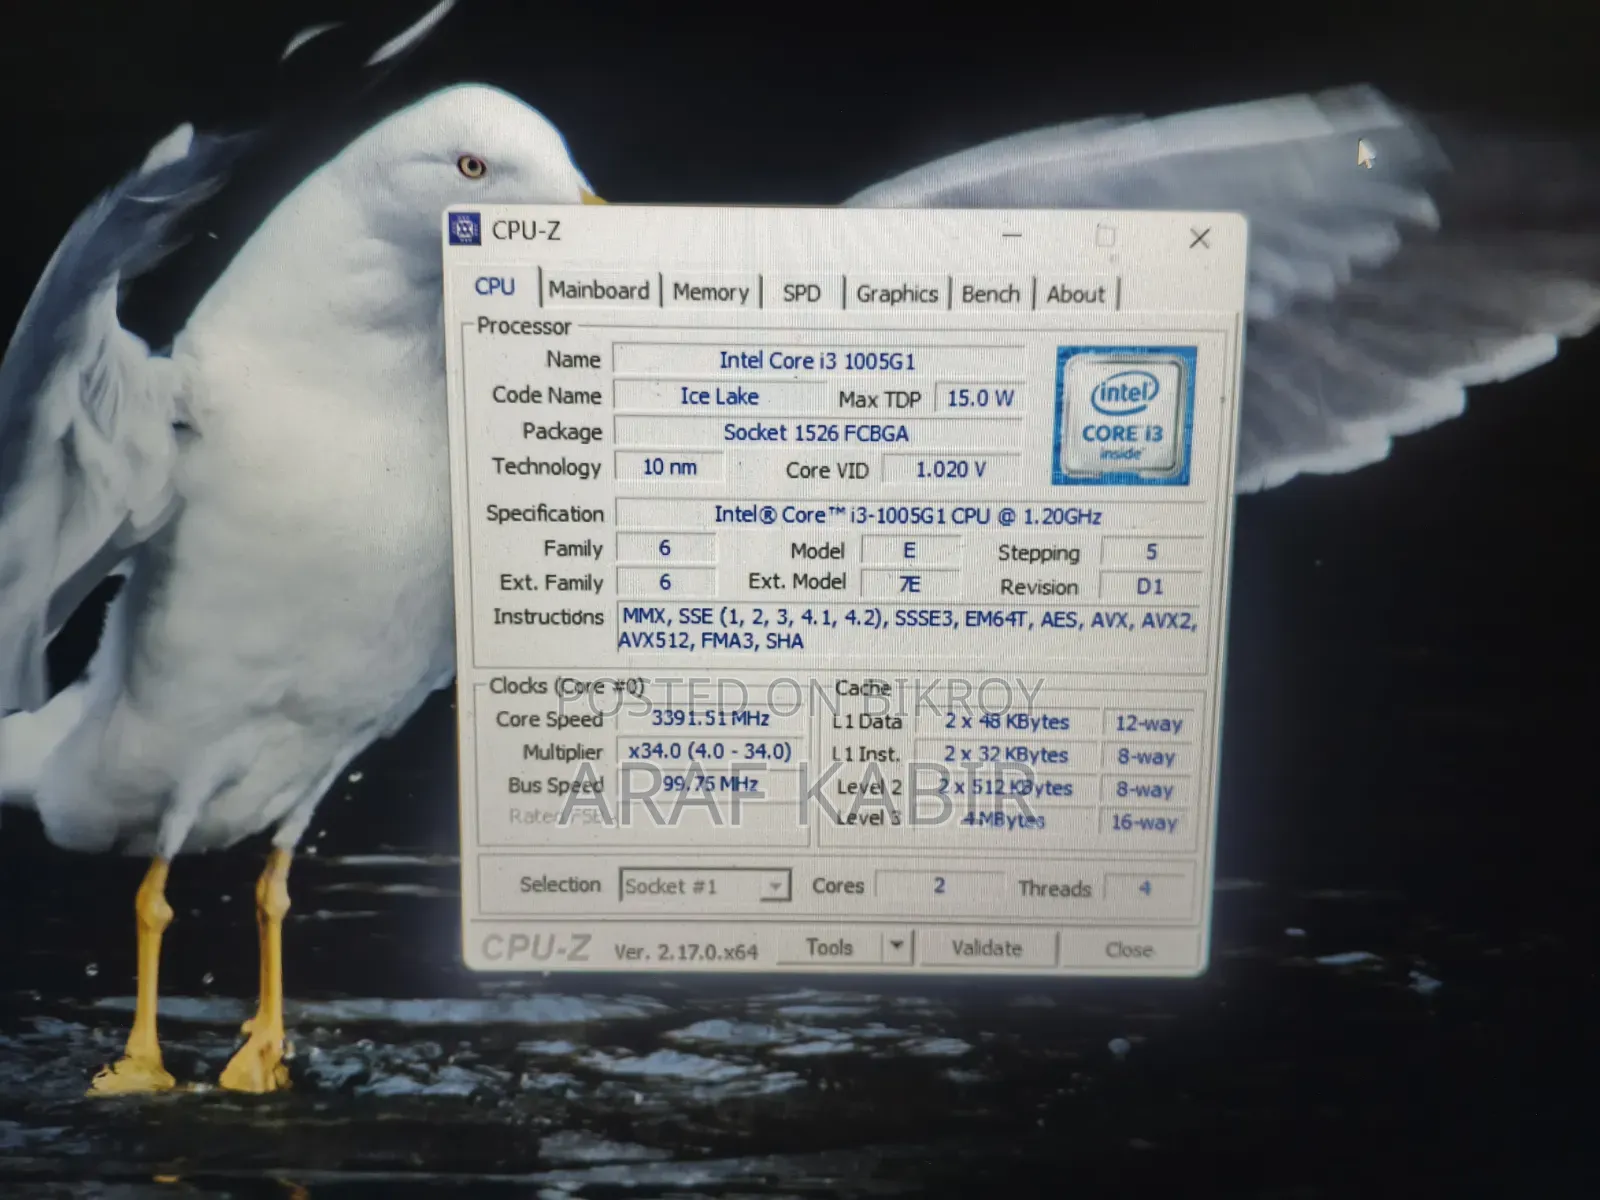Screen dimensions: 1600x1200
Task: Click the Cores count value '2'
Action: click(939, 885)
